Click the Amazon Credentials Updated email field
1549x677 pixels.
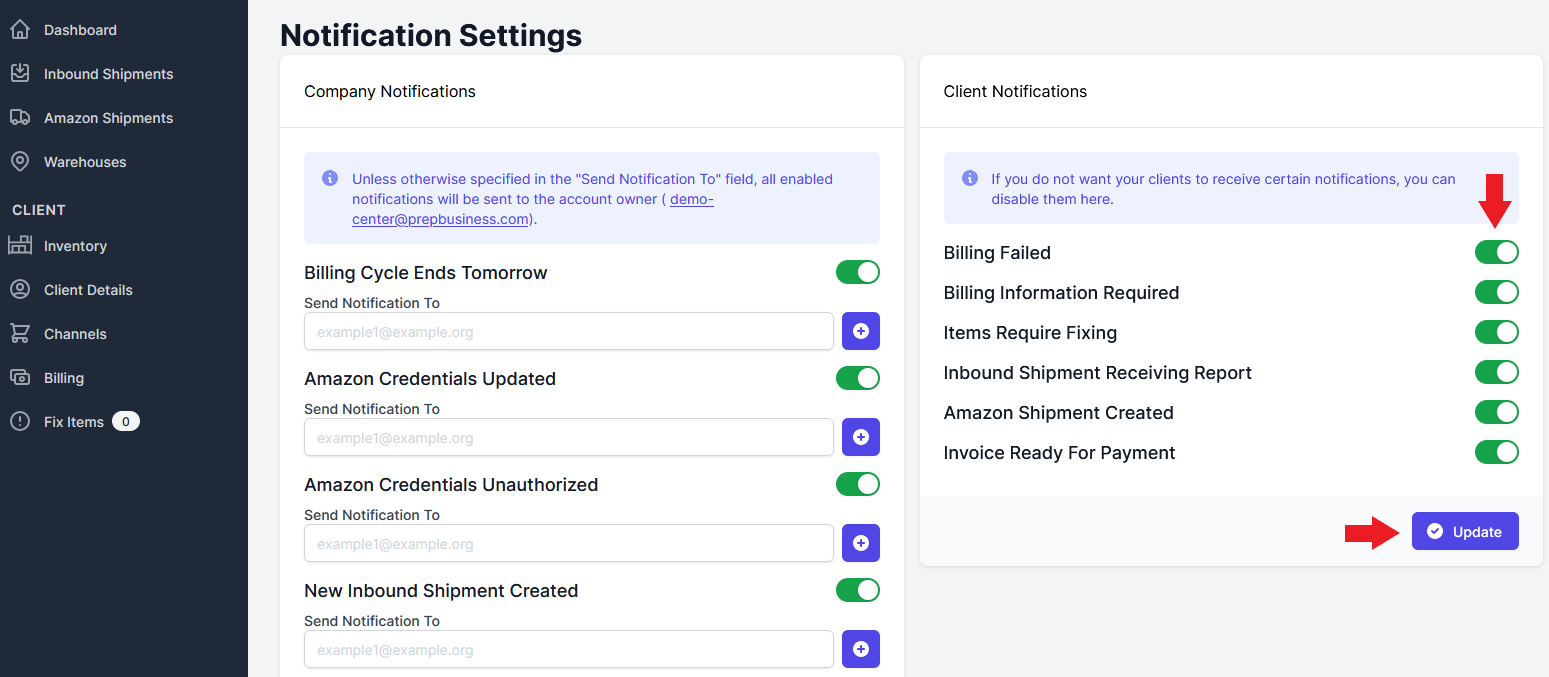[x=568, y=437]
